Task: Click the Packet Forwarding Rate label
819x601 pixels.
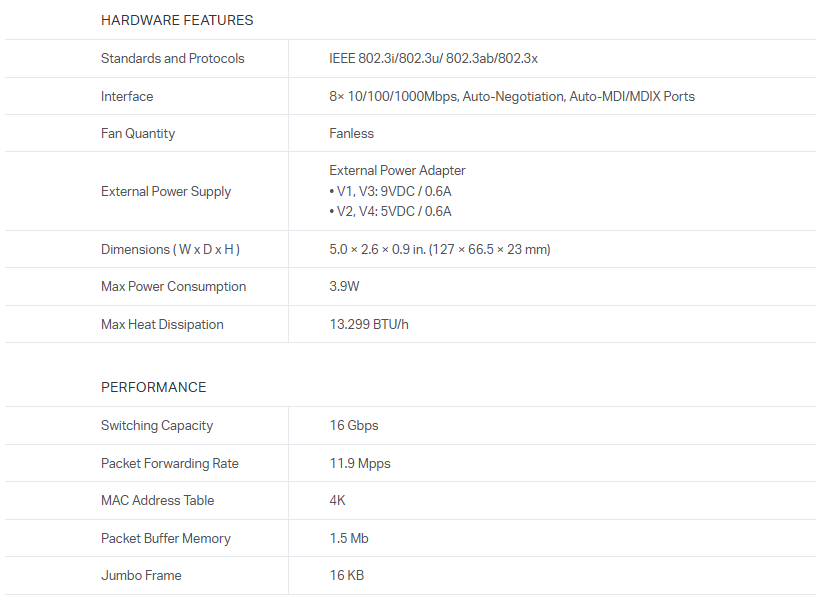Action: coord(170,464)
